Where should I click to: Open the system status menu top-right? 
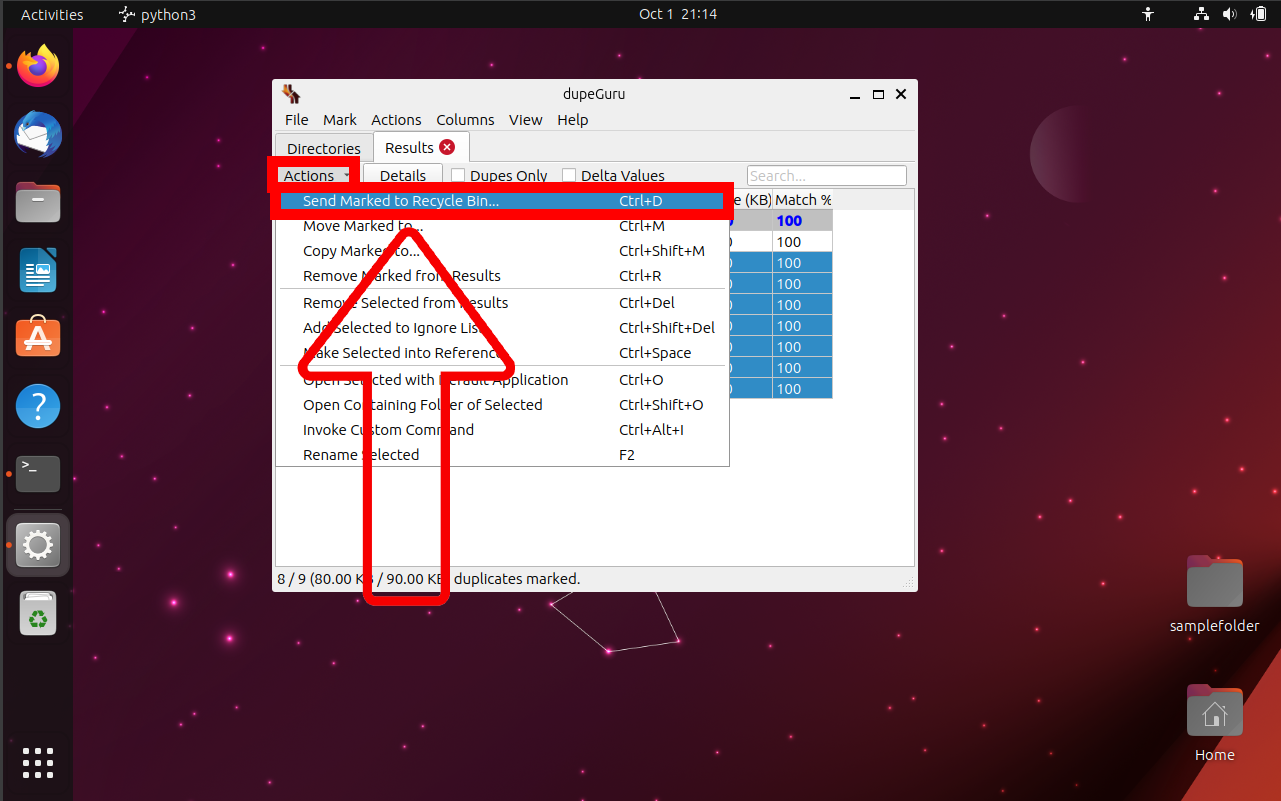[x=1229, y=14]
